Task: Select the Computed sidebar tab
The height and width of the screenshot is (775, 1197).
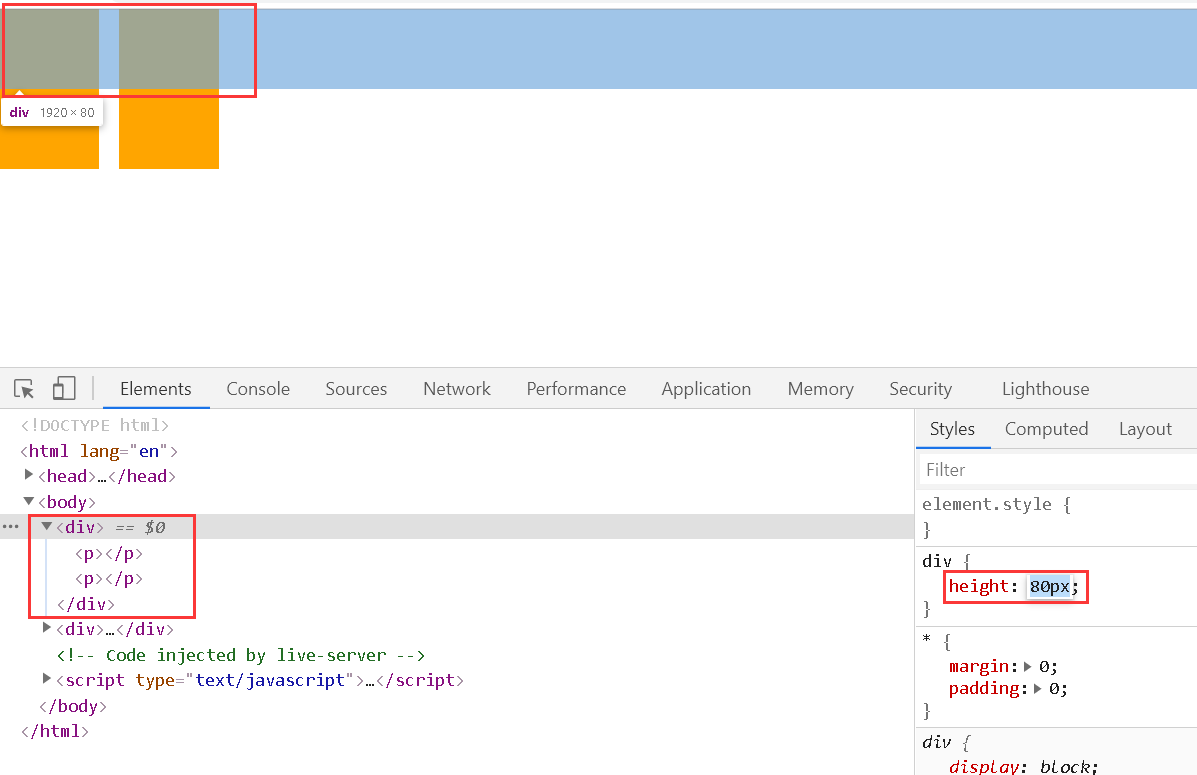Action: pyautogui.click(x=1046, y=429)
